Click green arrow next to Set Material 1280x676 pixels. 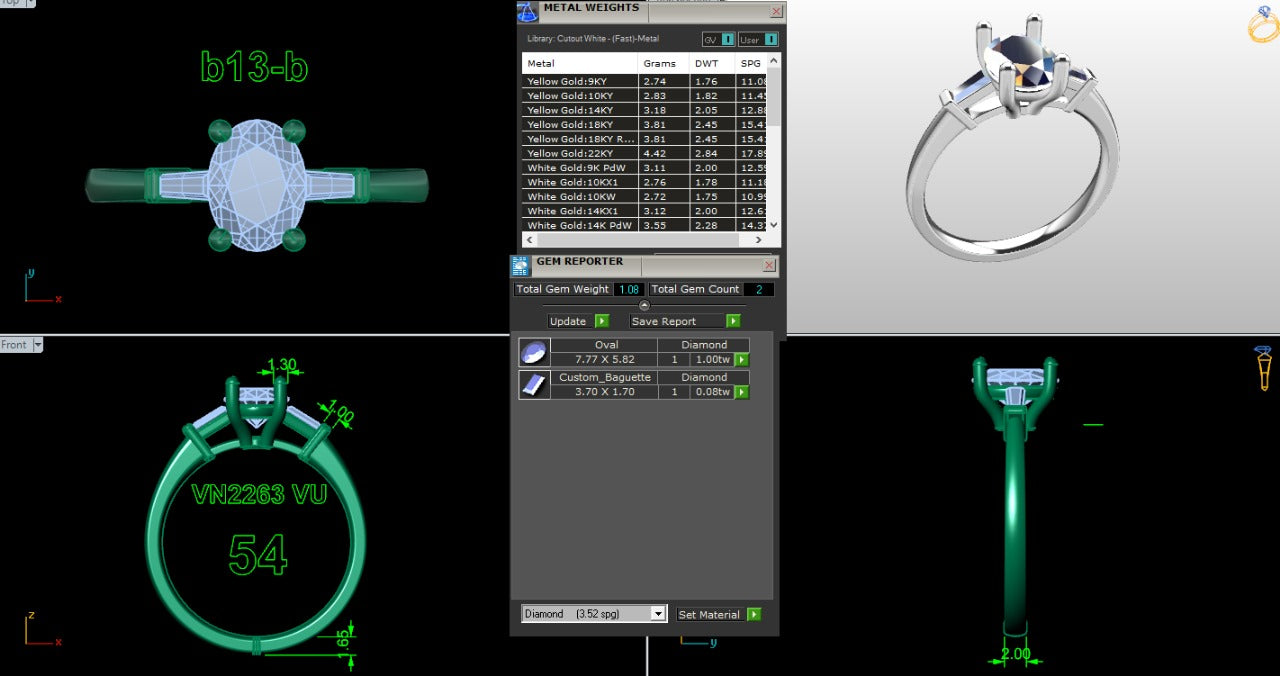click(x=754, y=614)
